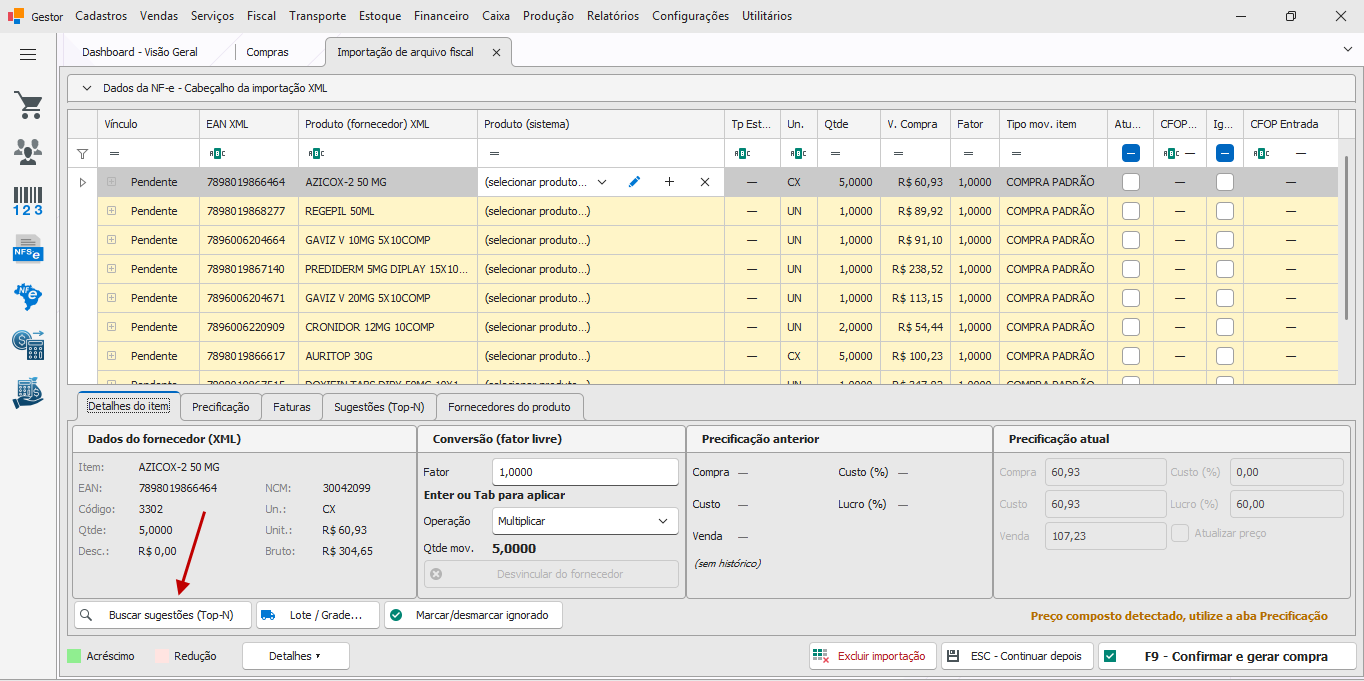The height and width of the screenshot is (681, 1364).
Task: Open the shopping cart sales icon
Action: 28,105
